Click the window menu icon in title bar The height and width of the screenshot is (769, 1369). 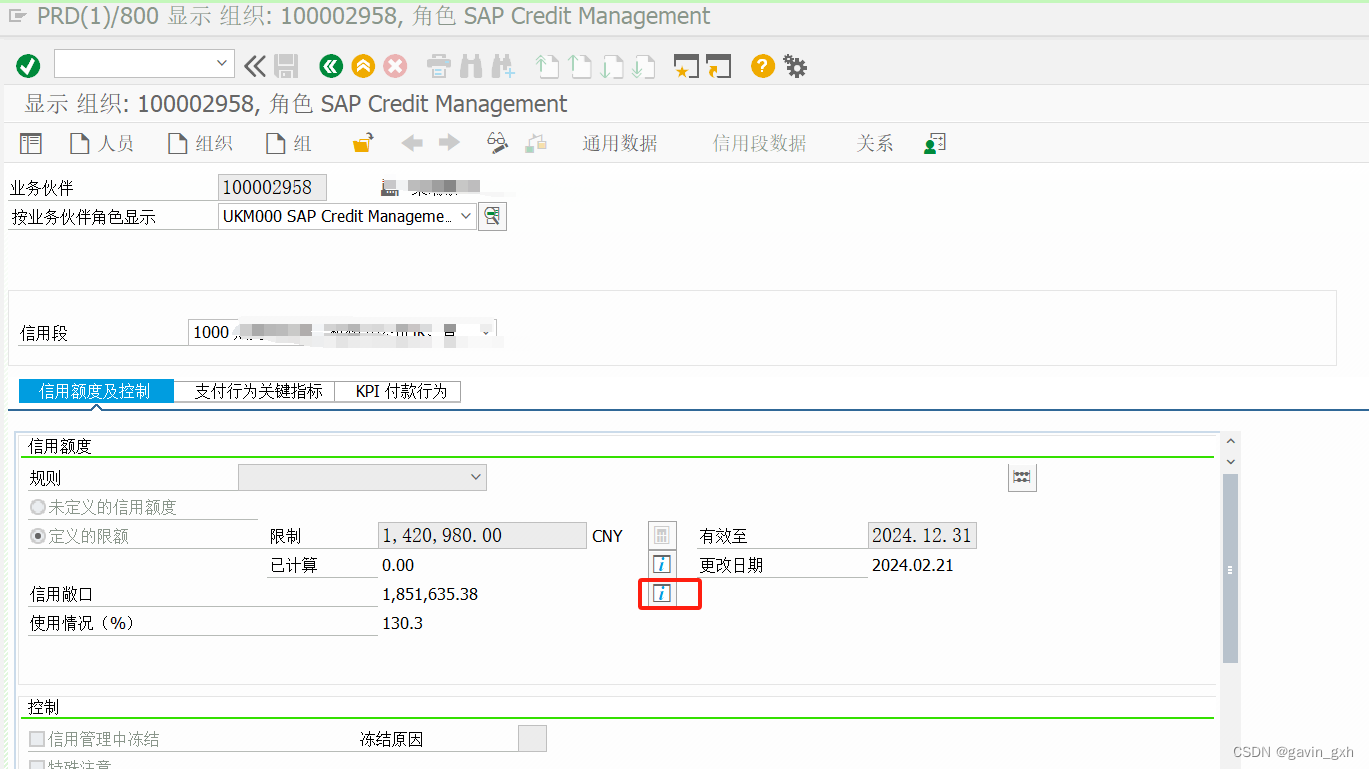(17, 16)
